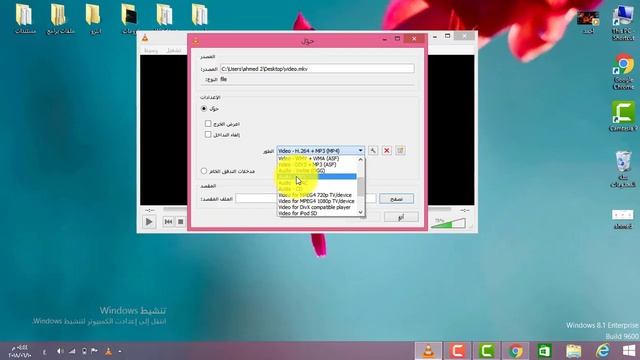Open This PC shortcut on desktop
The width and height of the screenshot is (640, 360).
pyautogui.click(x=623, y=23)
